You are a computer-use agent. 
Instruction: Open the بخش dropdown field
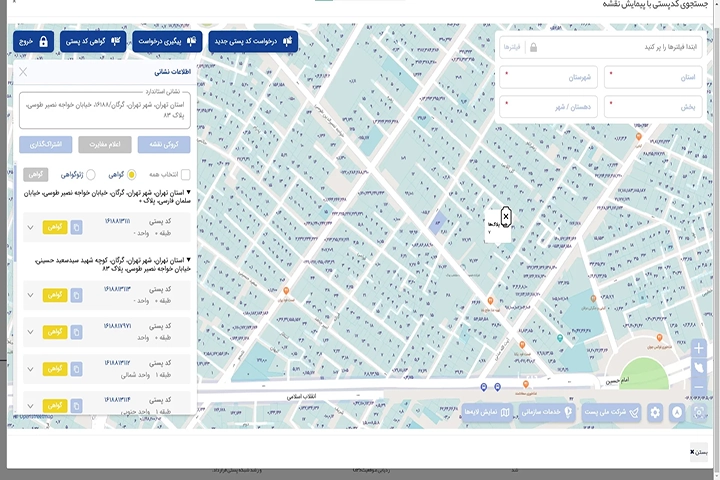point(653,107)
